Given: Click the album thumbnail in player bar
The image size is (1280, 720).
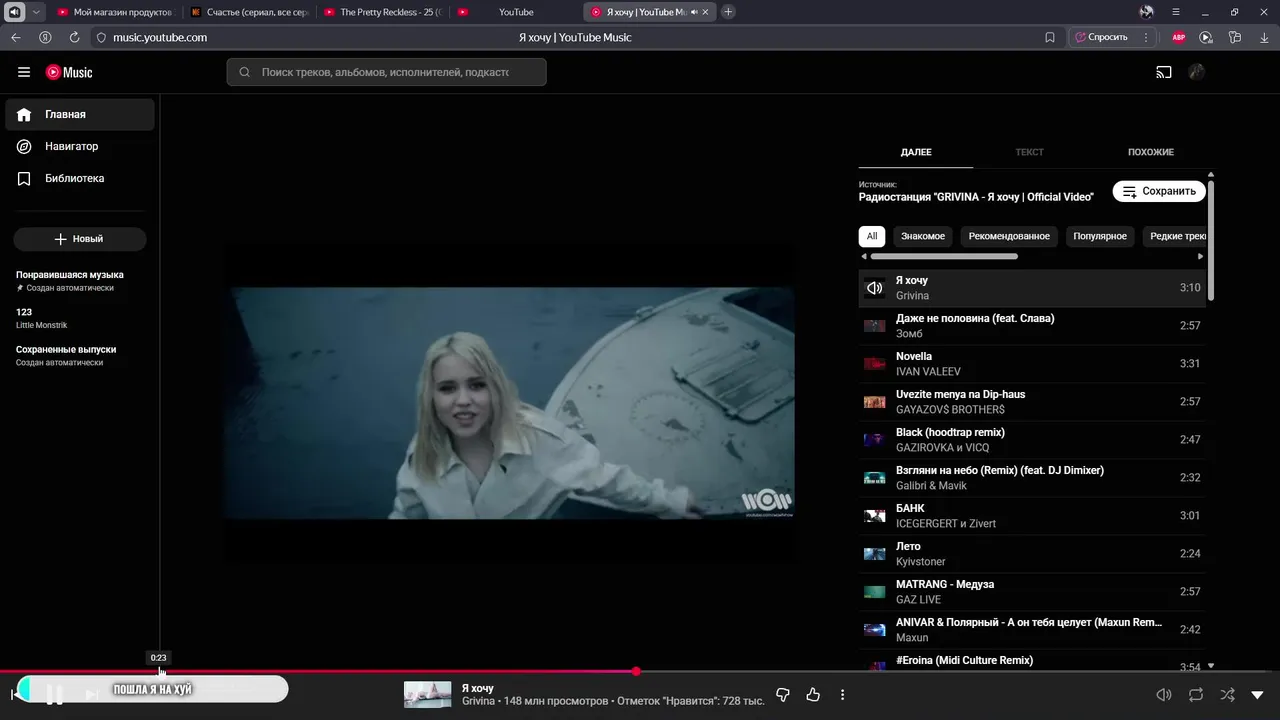Looking at the screenshot, I should point(427,694).
